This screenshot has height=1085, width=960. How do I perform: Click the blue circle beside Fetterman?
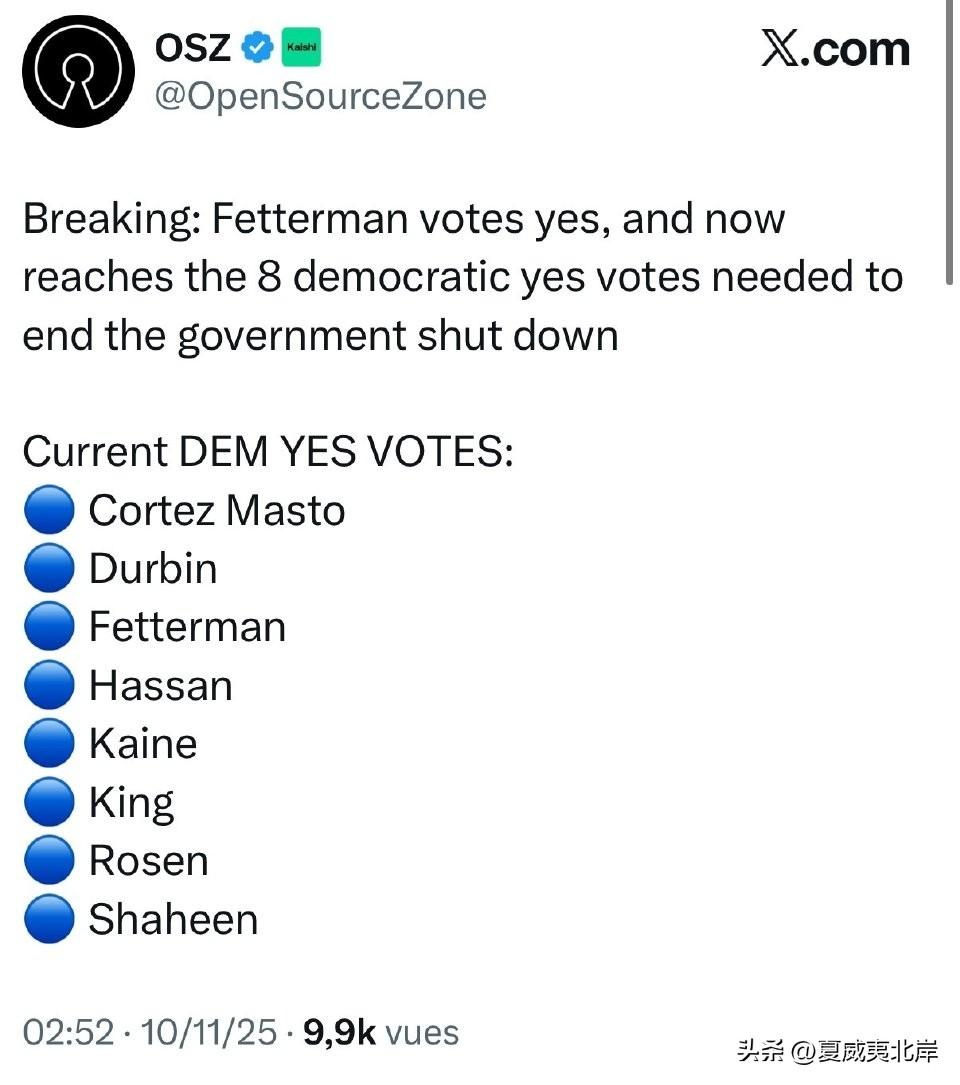(49, 627)
